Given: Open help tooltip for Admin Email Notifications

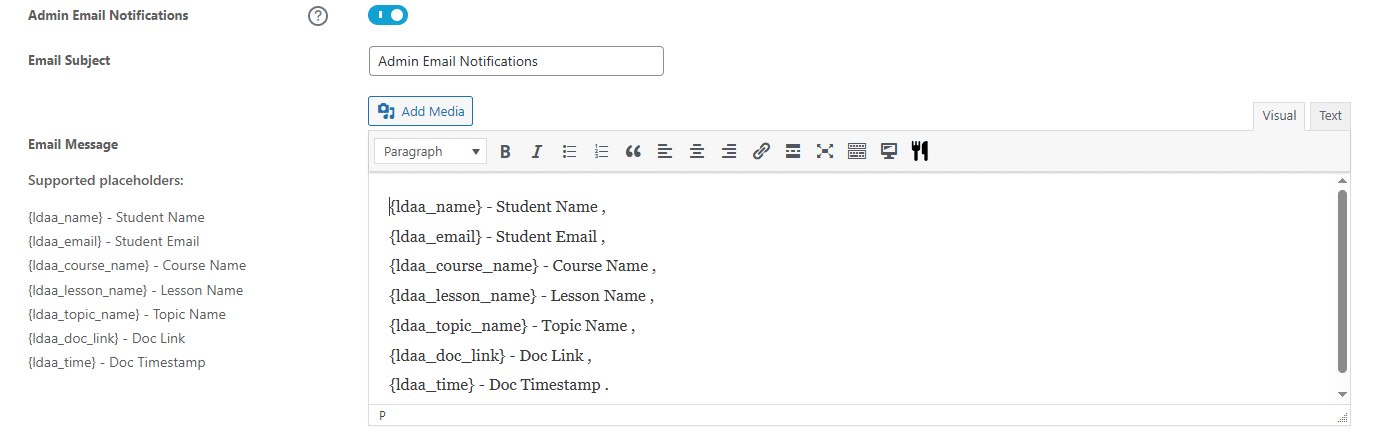Looking at the screenshot, I should [x=318, y=16].
